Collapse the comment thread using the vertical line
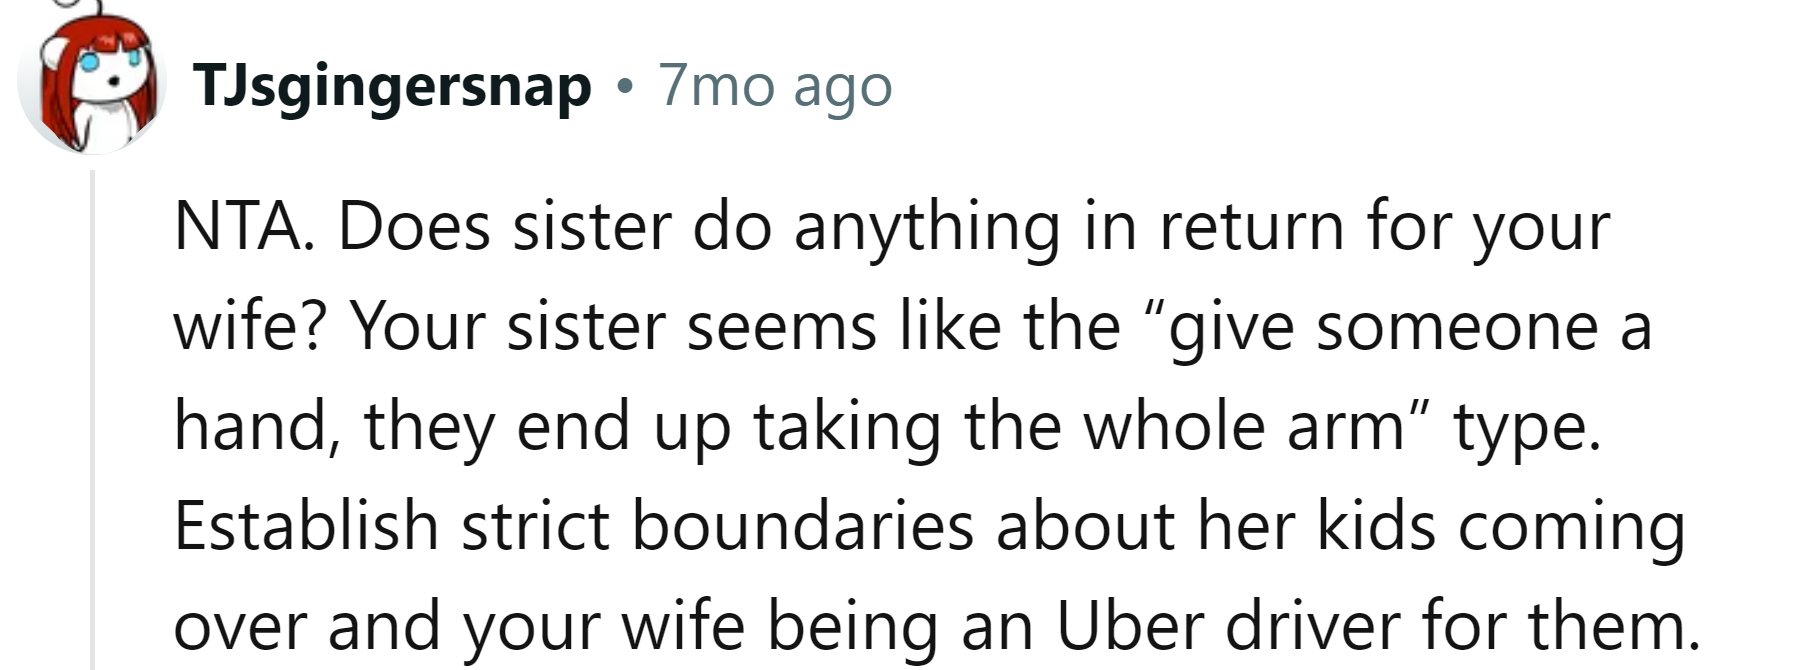 point(92,420)
